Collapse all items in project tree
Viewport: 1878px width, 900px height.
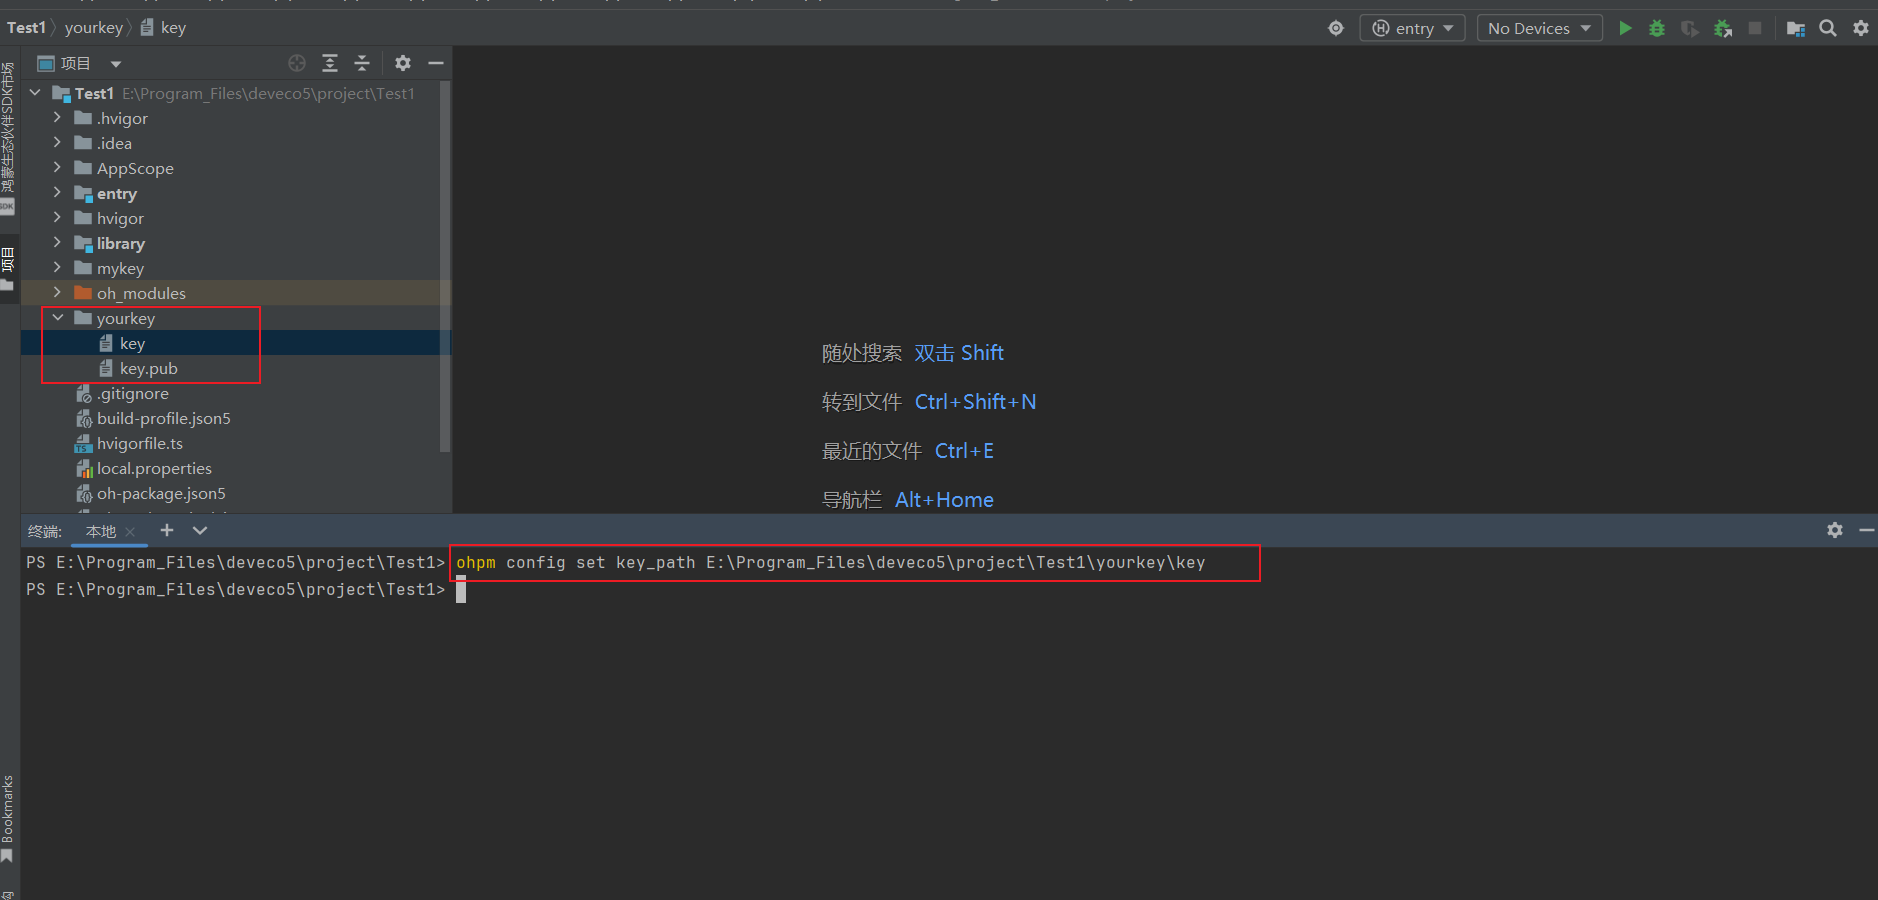pyautogui.click(x=362, y=63)
